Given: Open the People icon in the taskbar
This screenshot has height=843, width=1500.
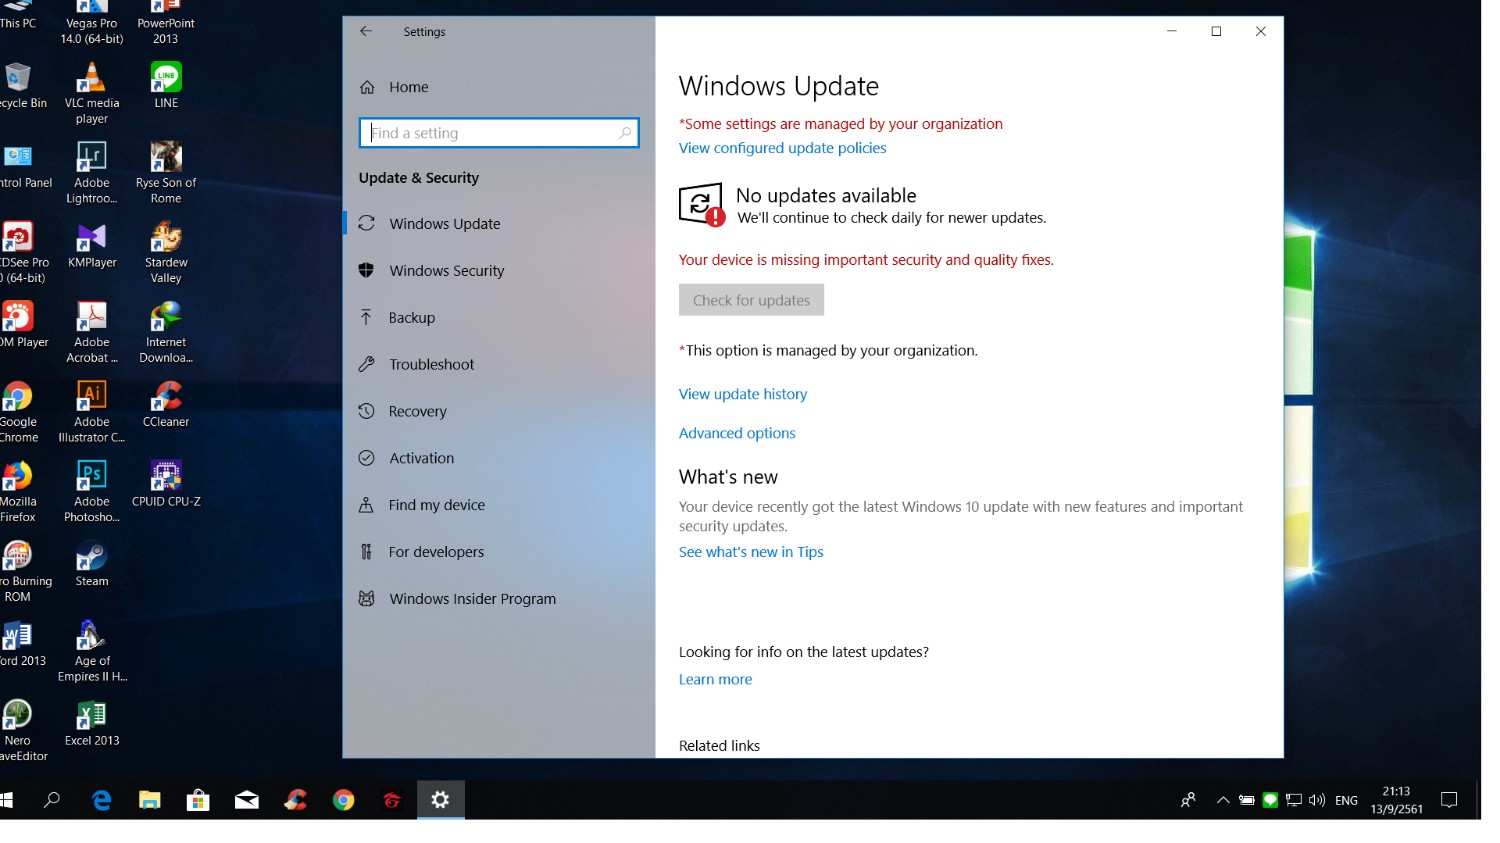Looking at the screenshot, I should click(1188, 800).
